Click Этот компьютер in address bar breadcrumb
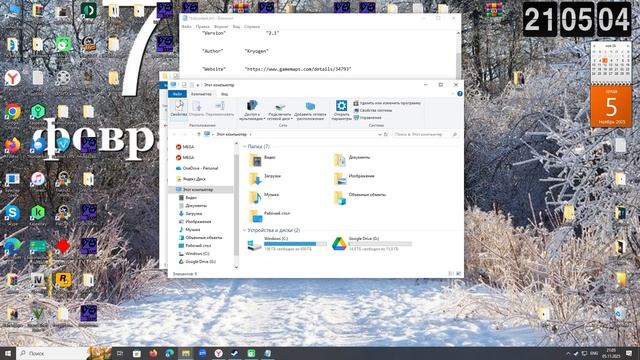640x360 pixels. click(231, 134)
